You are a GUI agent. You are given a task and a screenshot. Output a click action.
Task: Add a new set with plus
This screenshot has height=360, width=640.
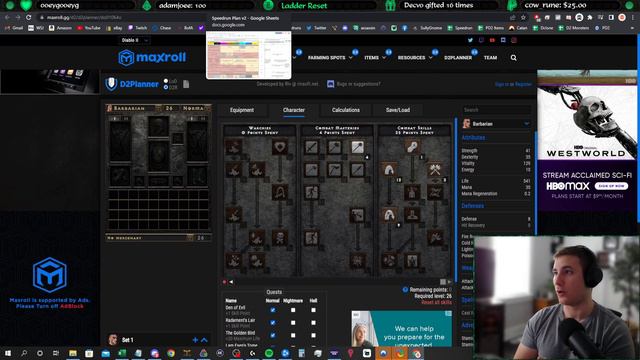(x=195, y=340)
